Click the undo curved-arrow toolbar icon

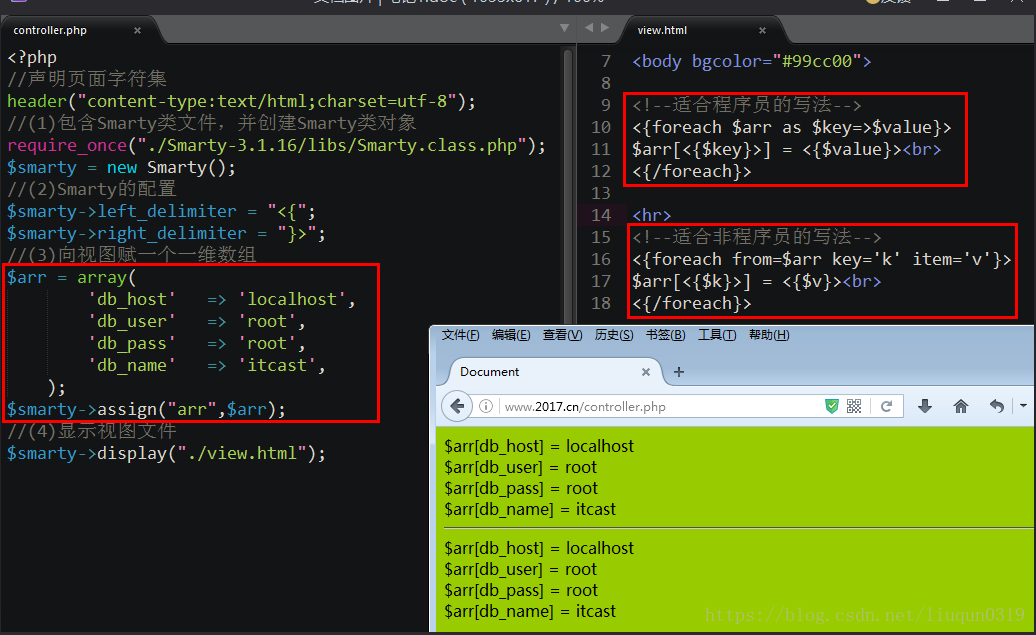pos(996,406)
